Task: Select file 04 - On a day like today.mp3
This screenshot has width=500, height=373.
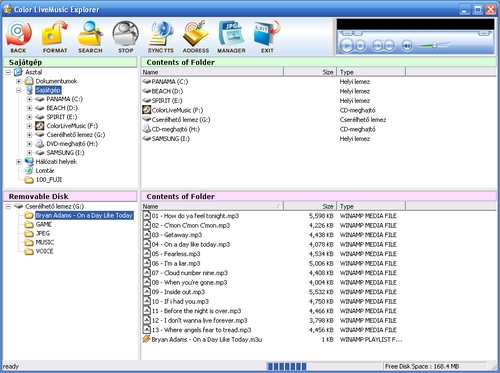Action: [x=191, y=245]
